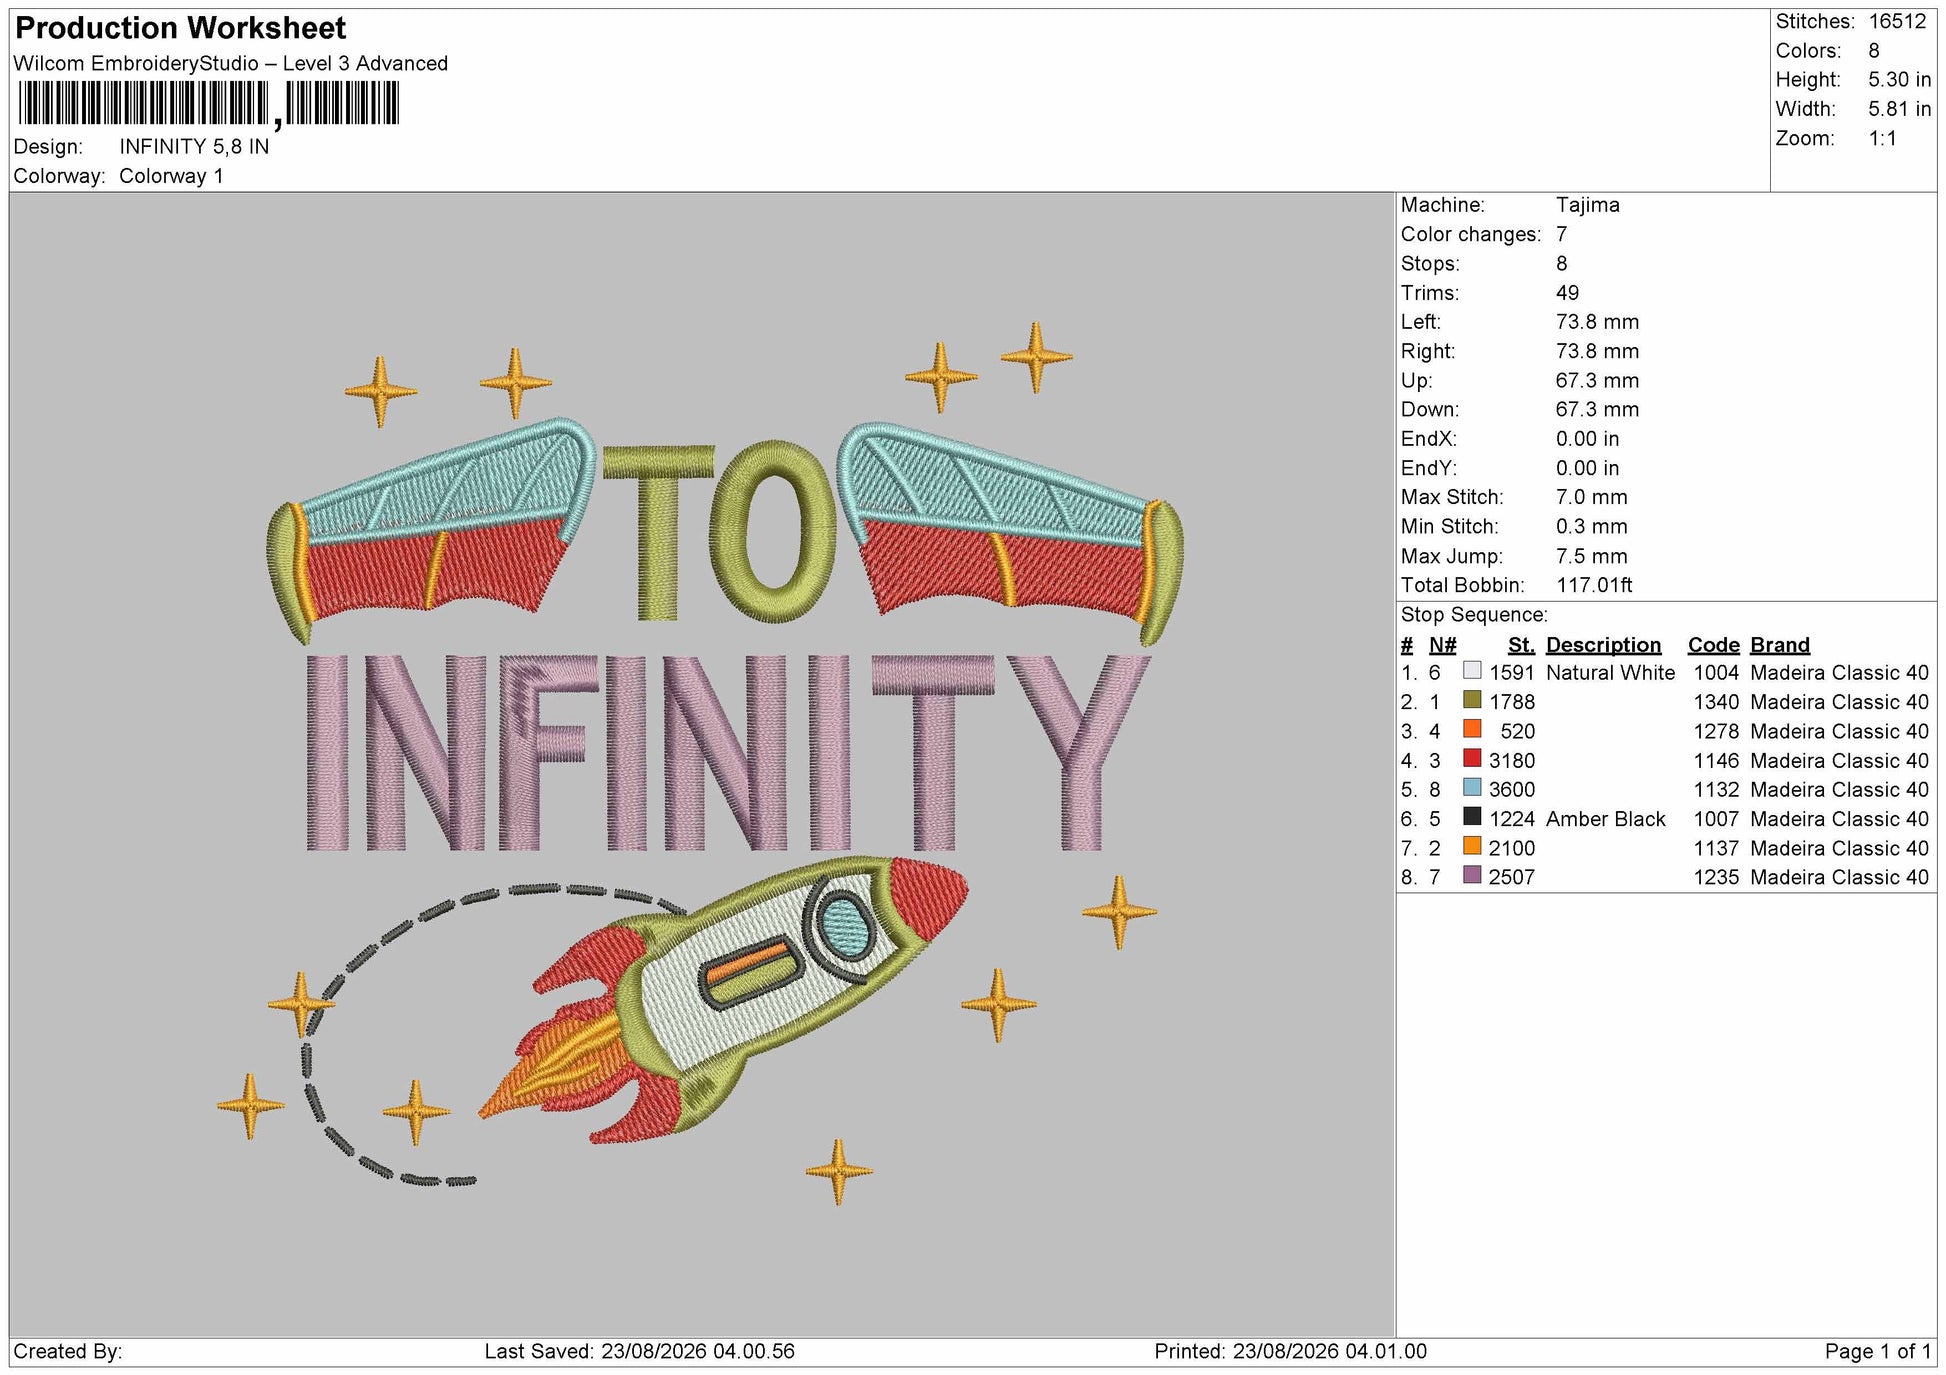Image resolution: width=1946 pixels, height=1375 pixels.
Task: Click the embroidered rocket in the design preview
Action: [x=724, y=1000]
